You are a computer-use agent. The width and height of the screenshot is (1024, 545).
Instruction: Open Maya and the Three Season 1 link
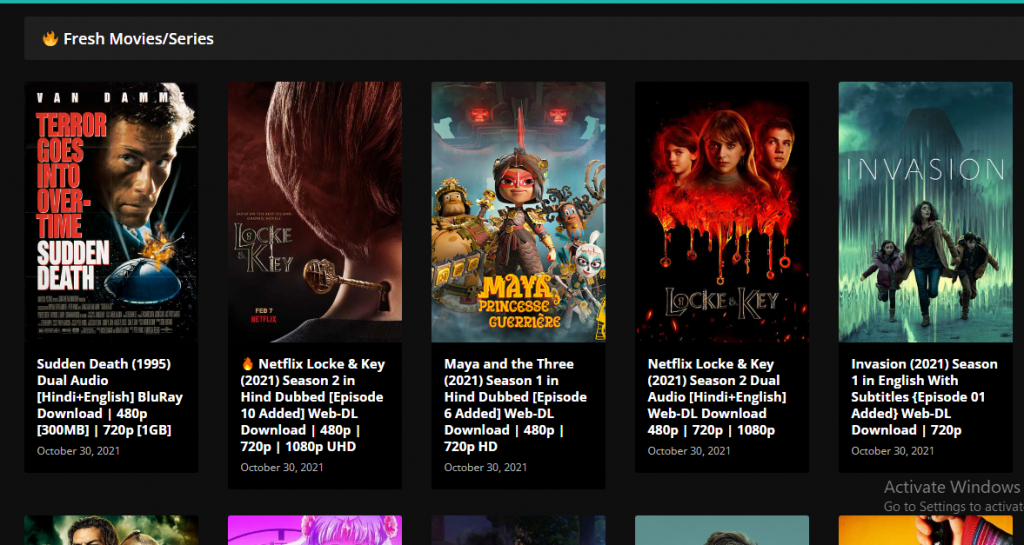point(516,405)
